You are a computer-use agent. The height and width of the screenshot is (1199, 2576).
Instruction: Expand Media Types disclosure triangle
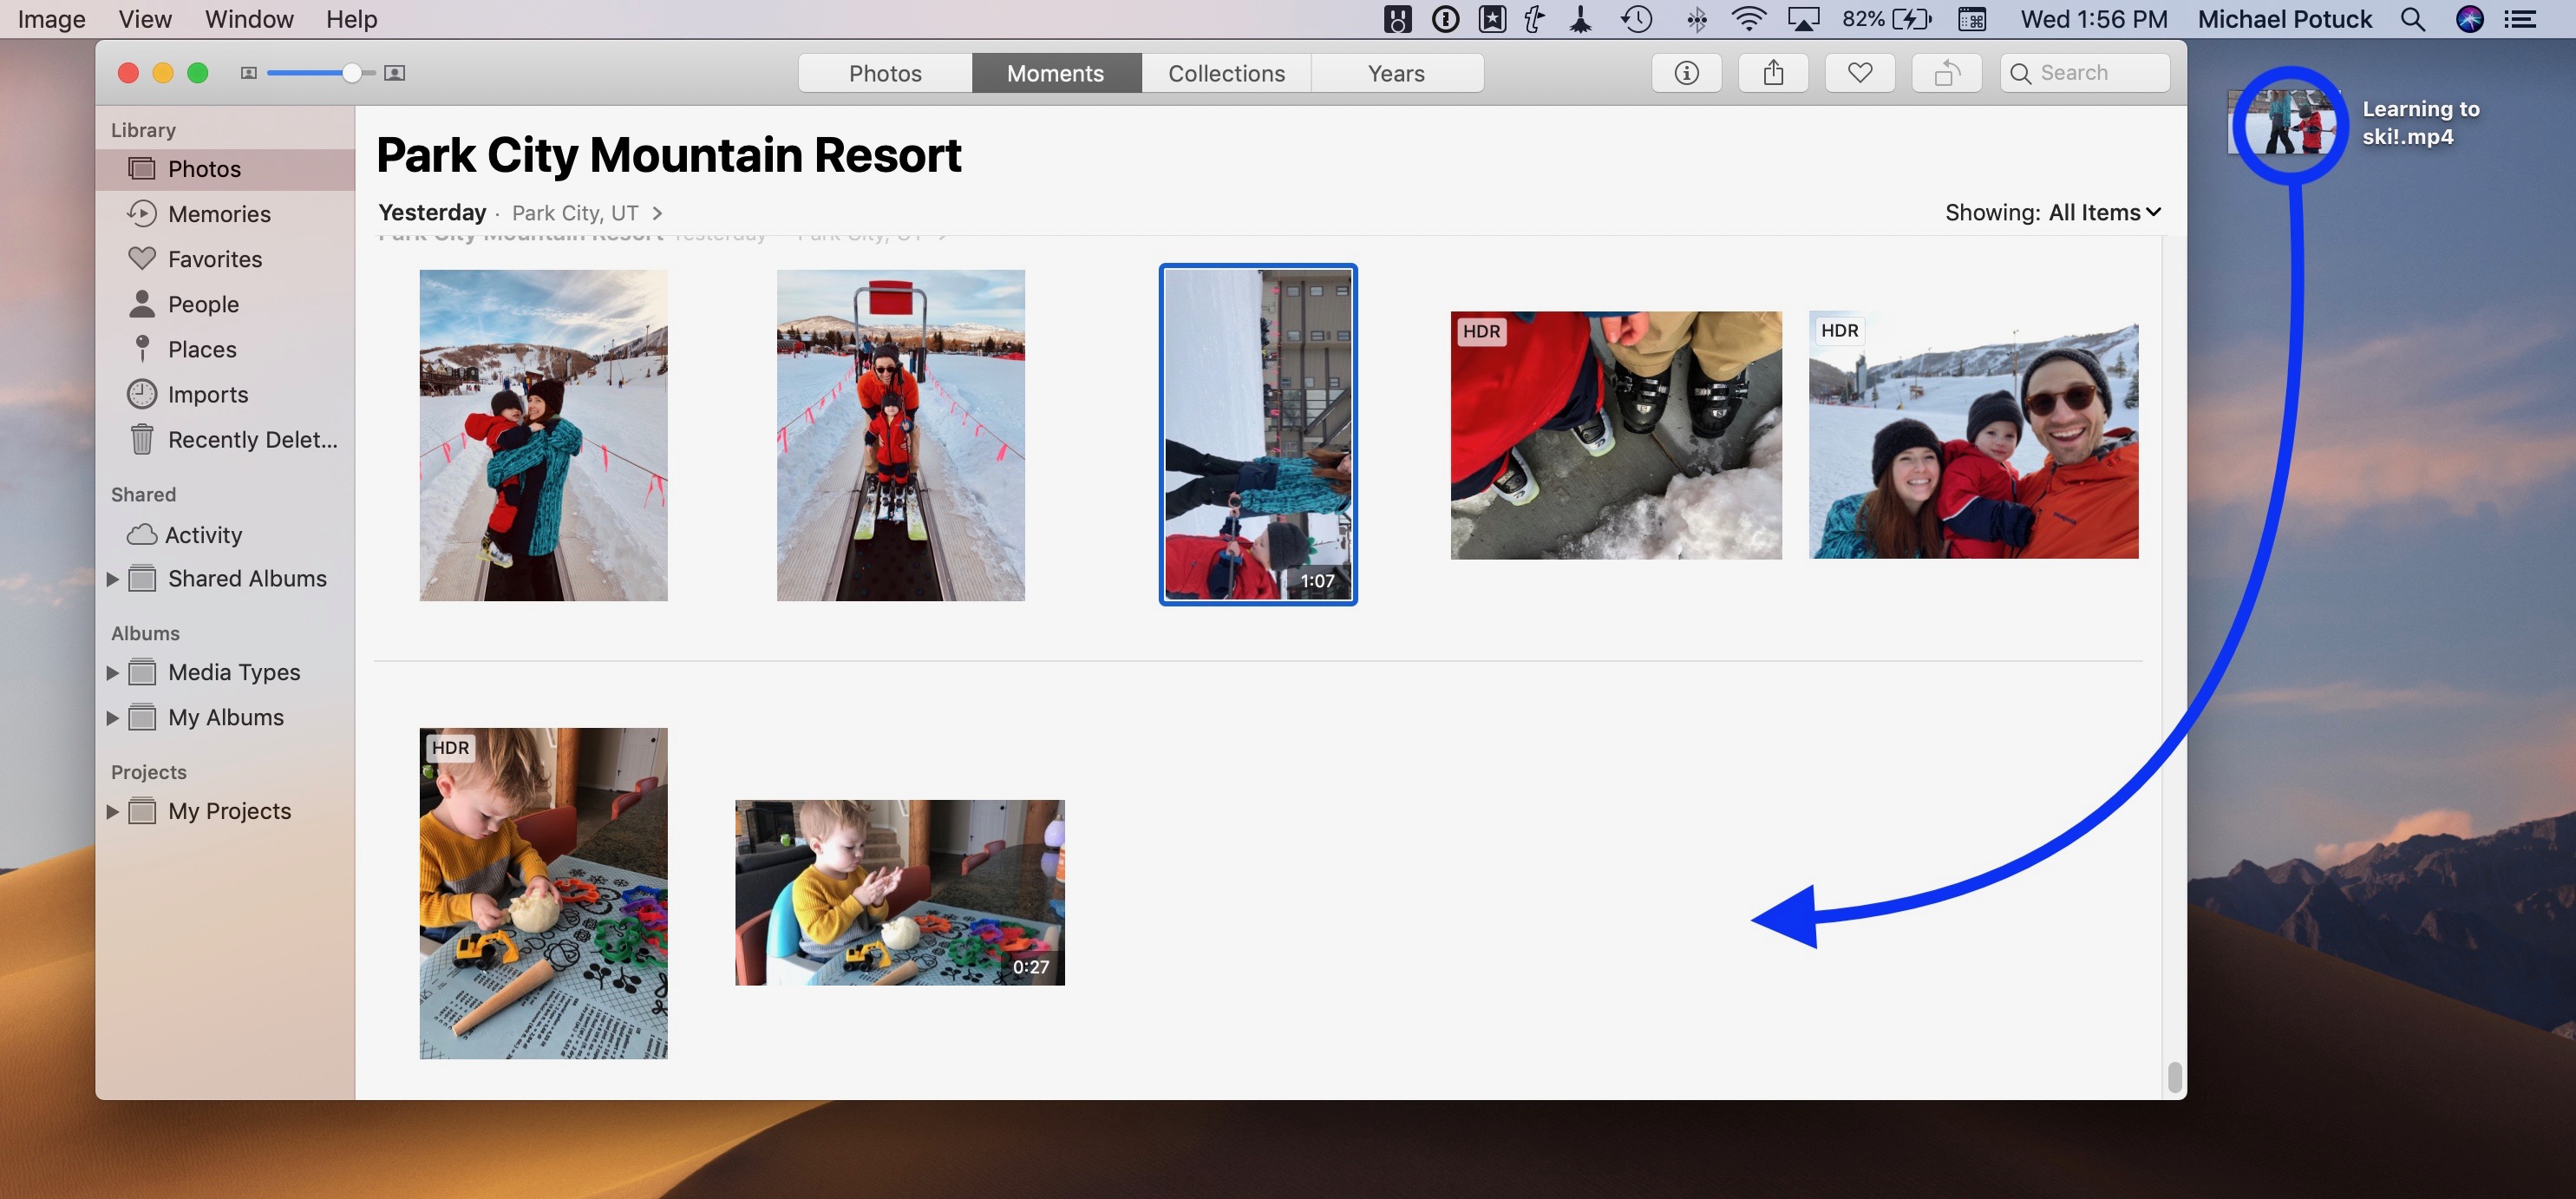coord(112,673)
